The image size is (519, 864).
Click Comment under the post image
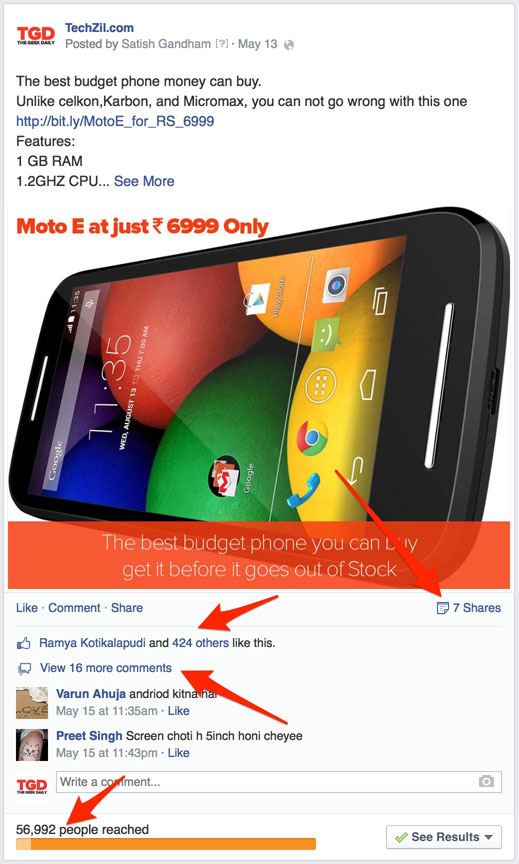[x=74, y=608]
